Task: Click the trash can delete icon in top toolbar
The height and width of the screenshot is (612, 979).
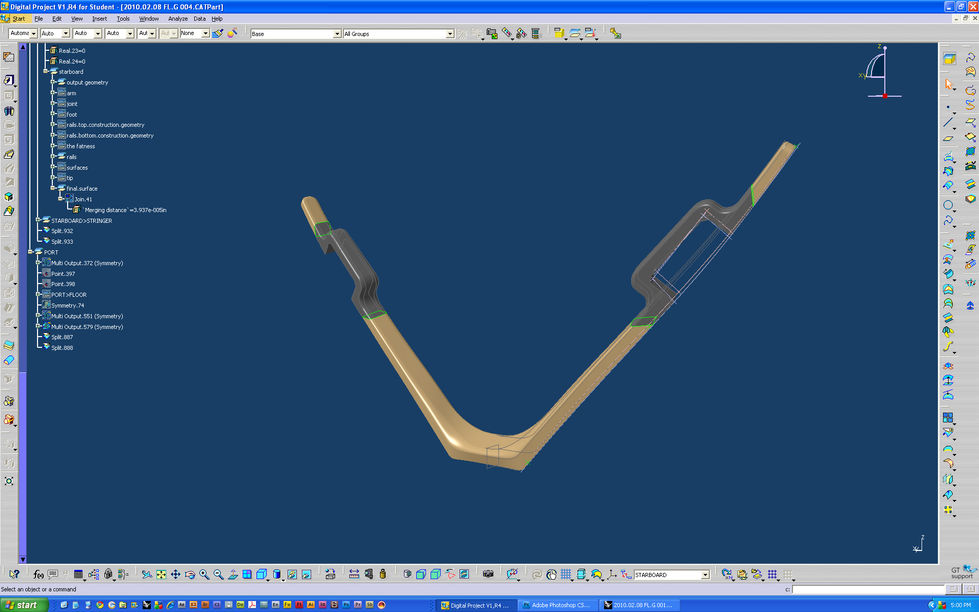Action: (x=536, y=33)
